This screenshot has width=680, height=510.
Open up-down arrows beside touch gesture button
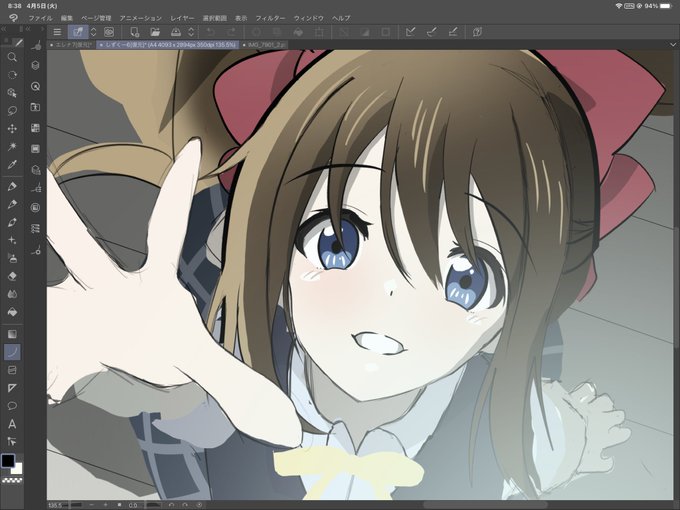[x=93, y=32]
